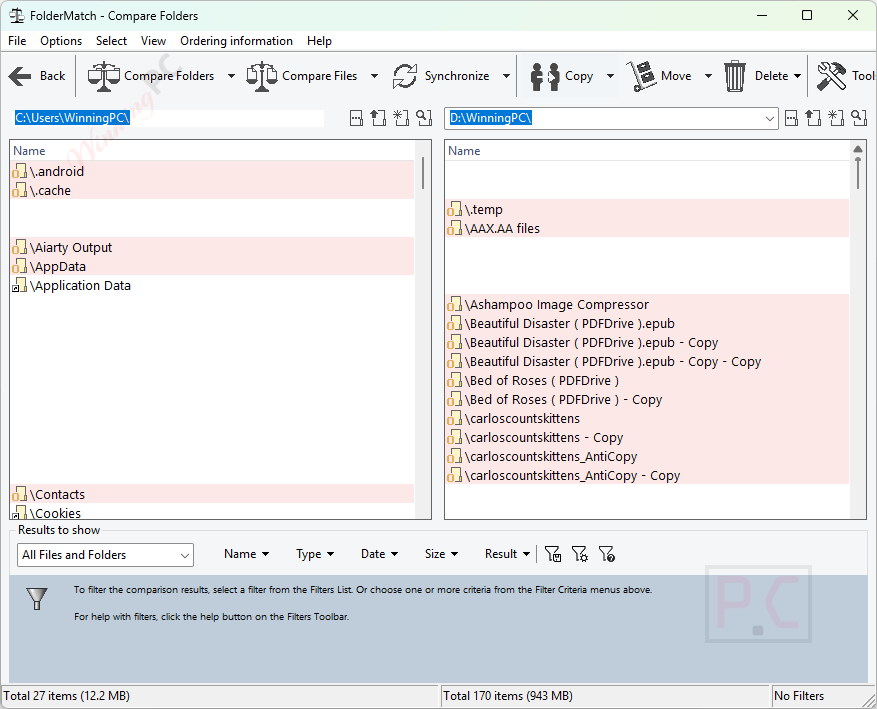Expand the Synchronize dropdown arrow
877x709 pixels.
(x=506, y=76)
